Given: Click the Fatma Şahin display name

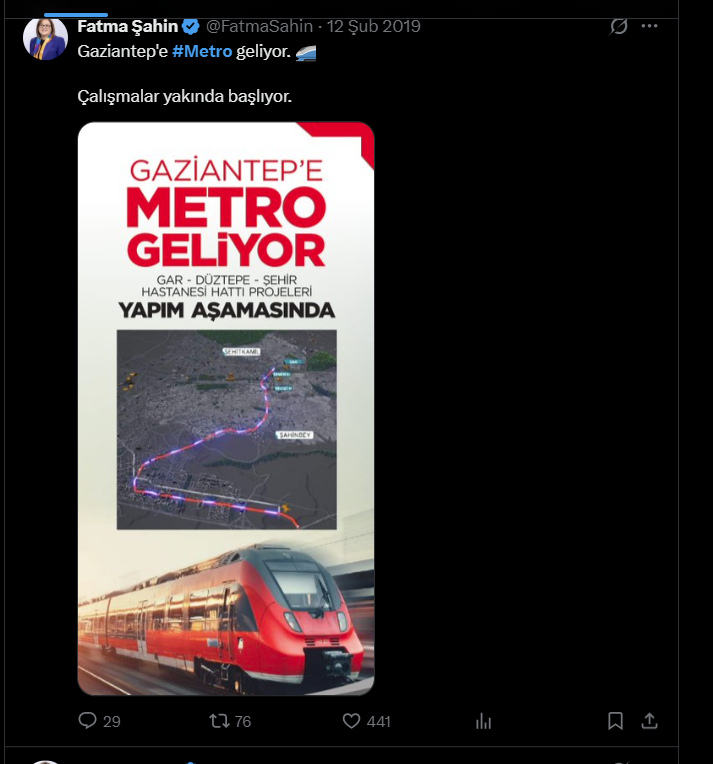Looking at the screenshot, I should click(128, 26).
